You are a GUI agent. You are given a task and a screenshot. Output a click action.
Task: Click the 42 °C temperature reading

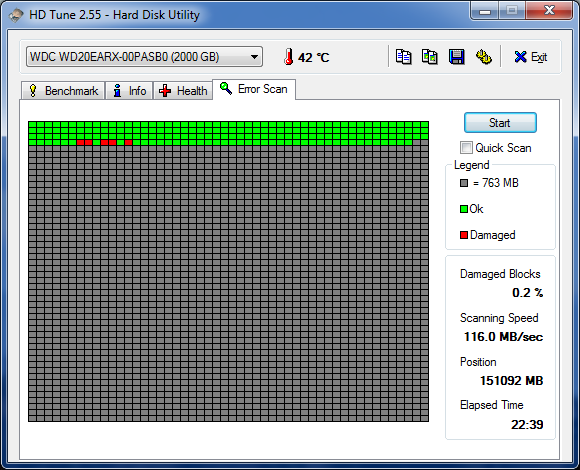[314, 58]
